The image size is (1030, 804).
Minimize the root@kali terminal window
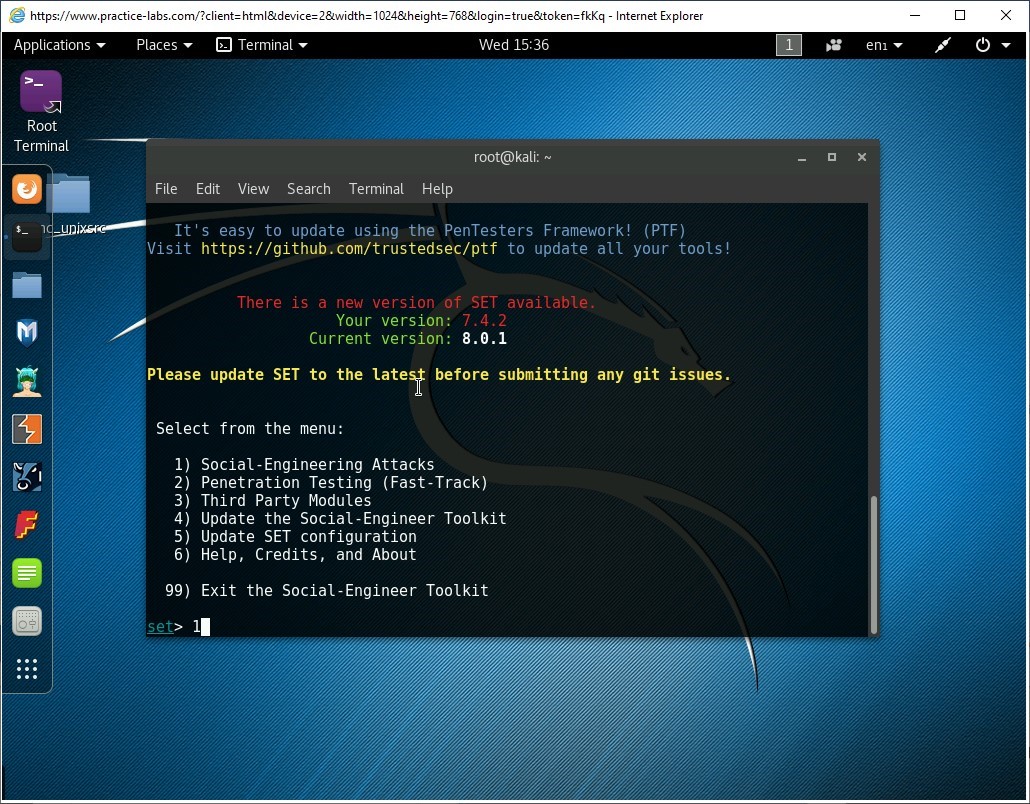click(802, 158)
